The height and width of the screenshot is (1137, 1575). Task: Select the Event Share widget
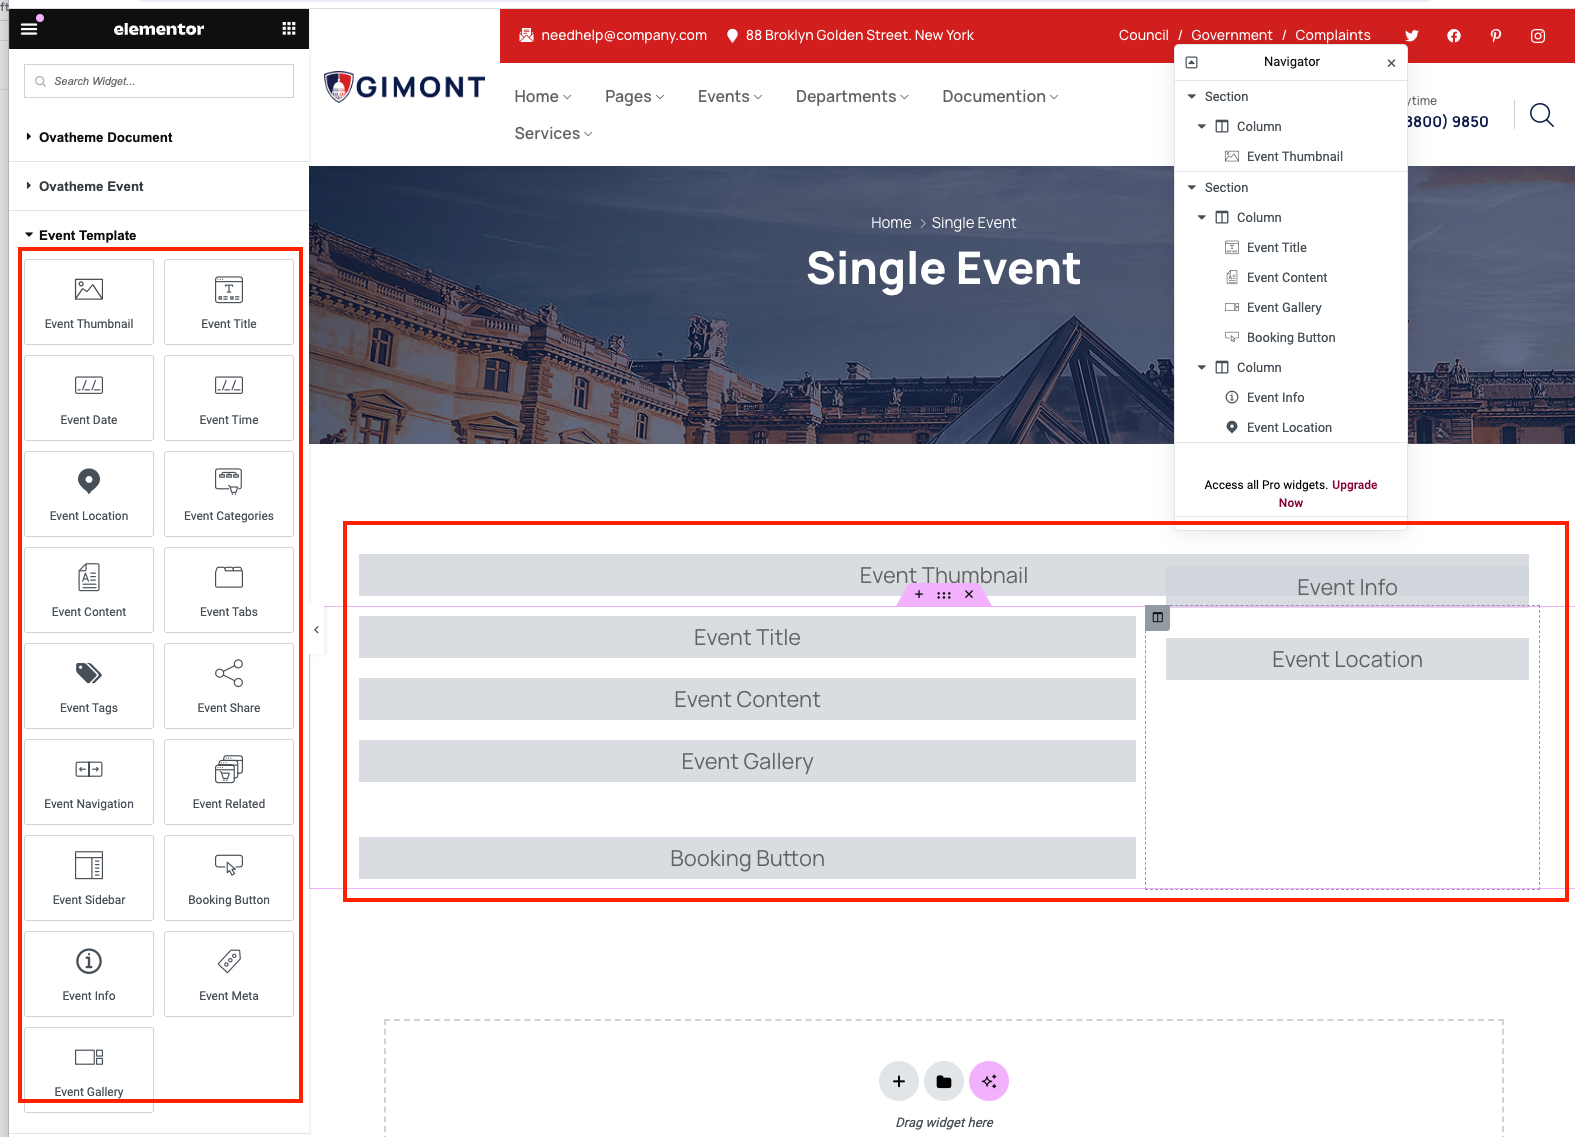point(229,686)
